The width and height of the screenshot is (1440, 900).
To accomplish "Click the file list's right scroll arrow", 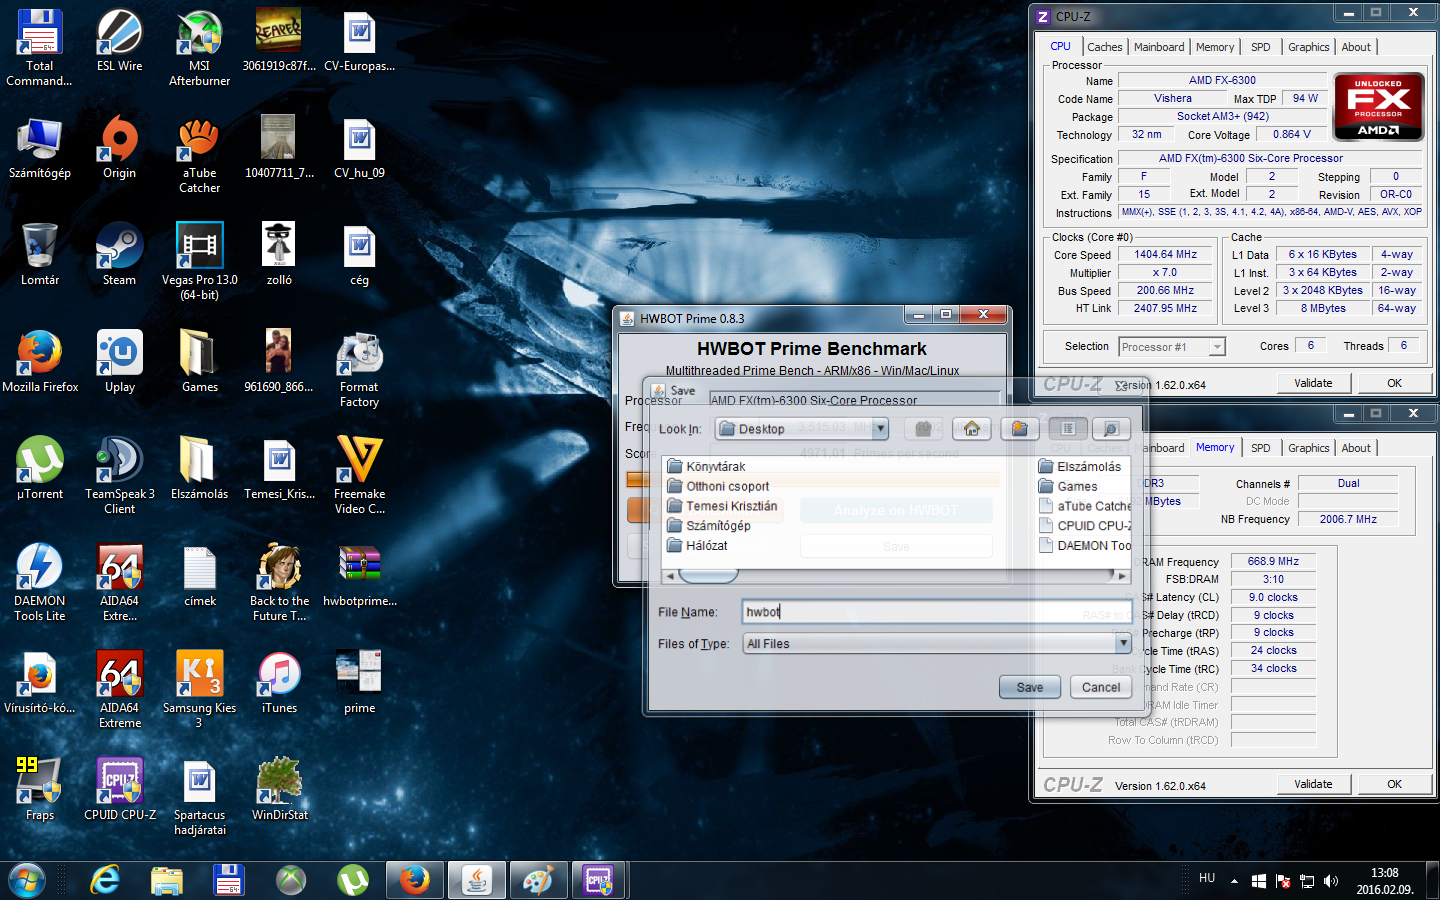I will pos(1122,576).
